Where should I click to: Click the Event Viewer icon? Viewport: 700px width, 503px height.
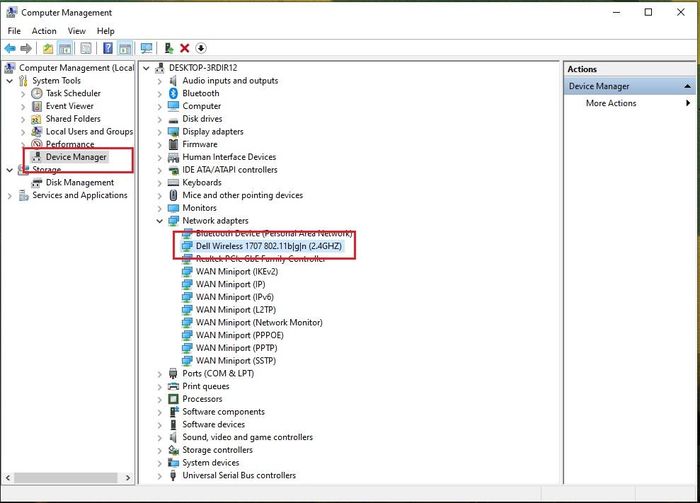click(x=37, y=106)
